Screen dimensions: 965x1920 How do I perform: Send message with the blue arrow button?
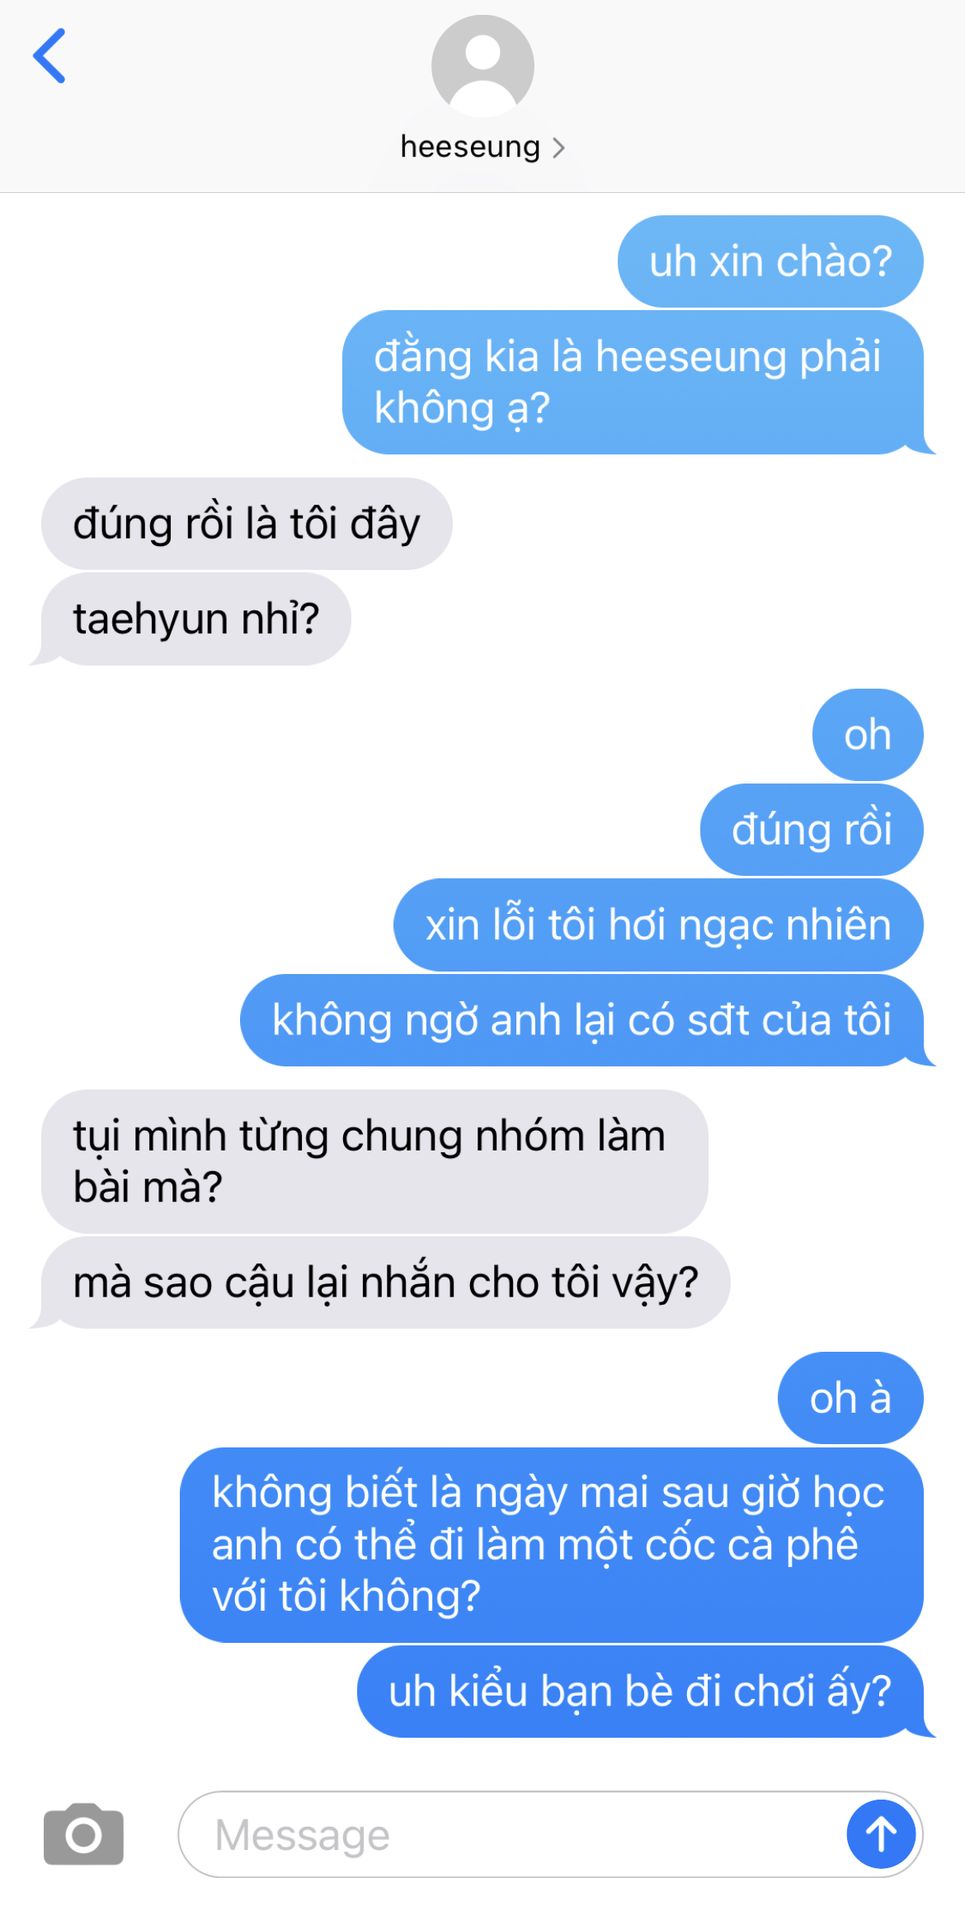click(x=880, y=1834)
